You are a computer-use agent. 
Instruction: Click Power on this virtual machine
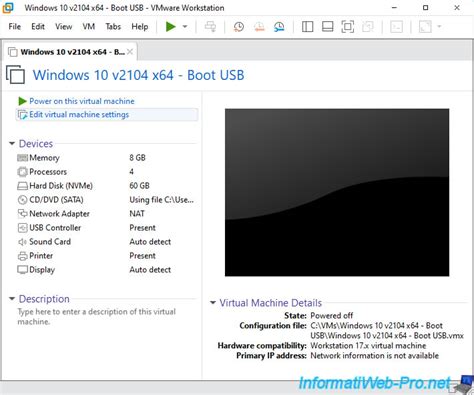[x=82, y=101]
